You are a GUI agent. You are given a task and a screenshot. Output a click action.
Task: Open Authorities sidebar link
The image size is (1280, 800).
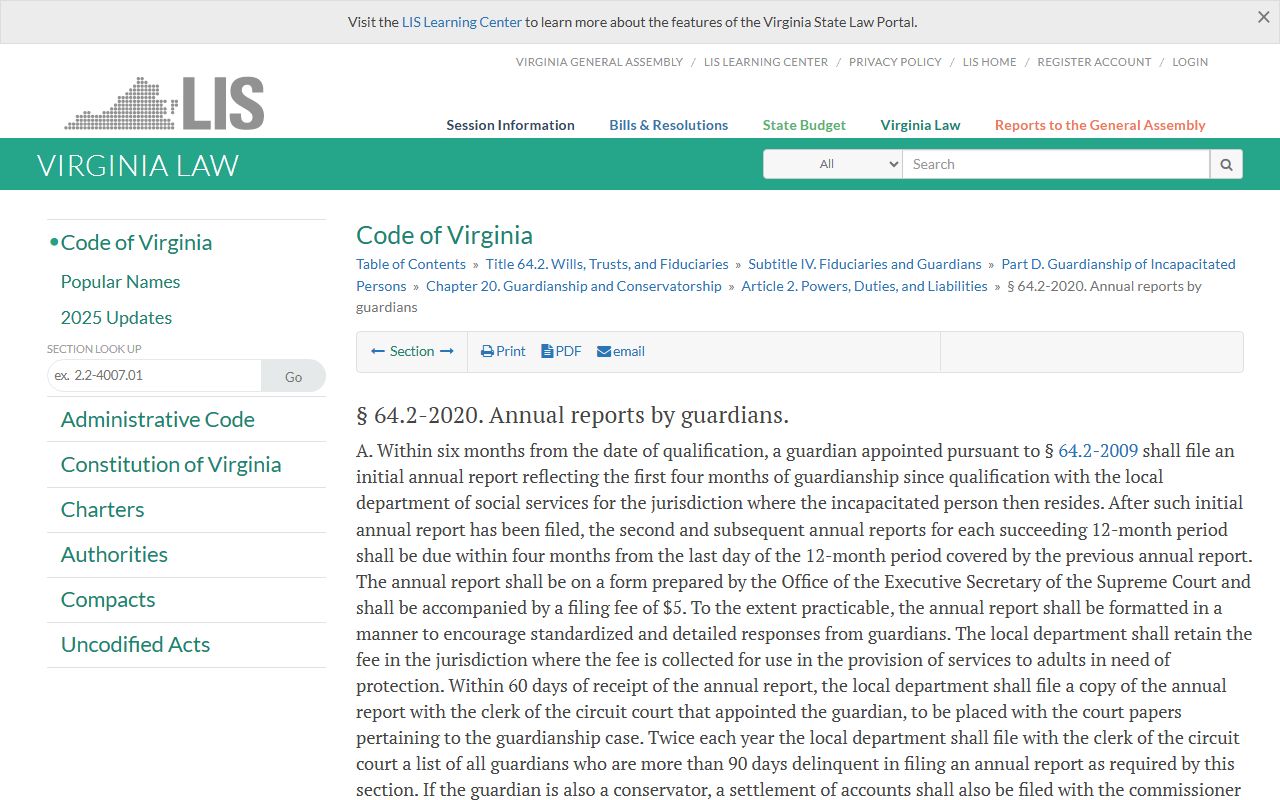[x=114, y=555]
